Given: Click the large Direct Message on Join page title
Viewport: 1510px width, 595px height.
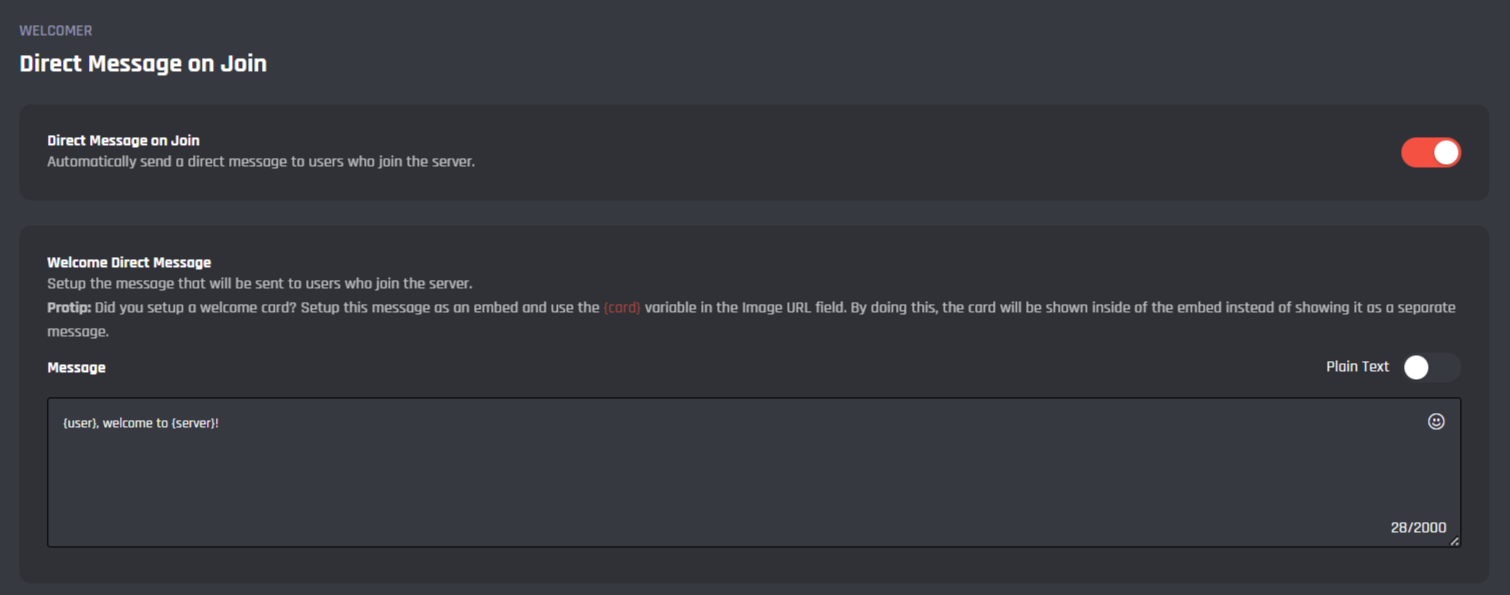Looking at the screenshot, I should point(143,64).
